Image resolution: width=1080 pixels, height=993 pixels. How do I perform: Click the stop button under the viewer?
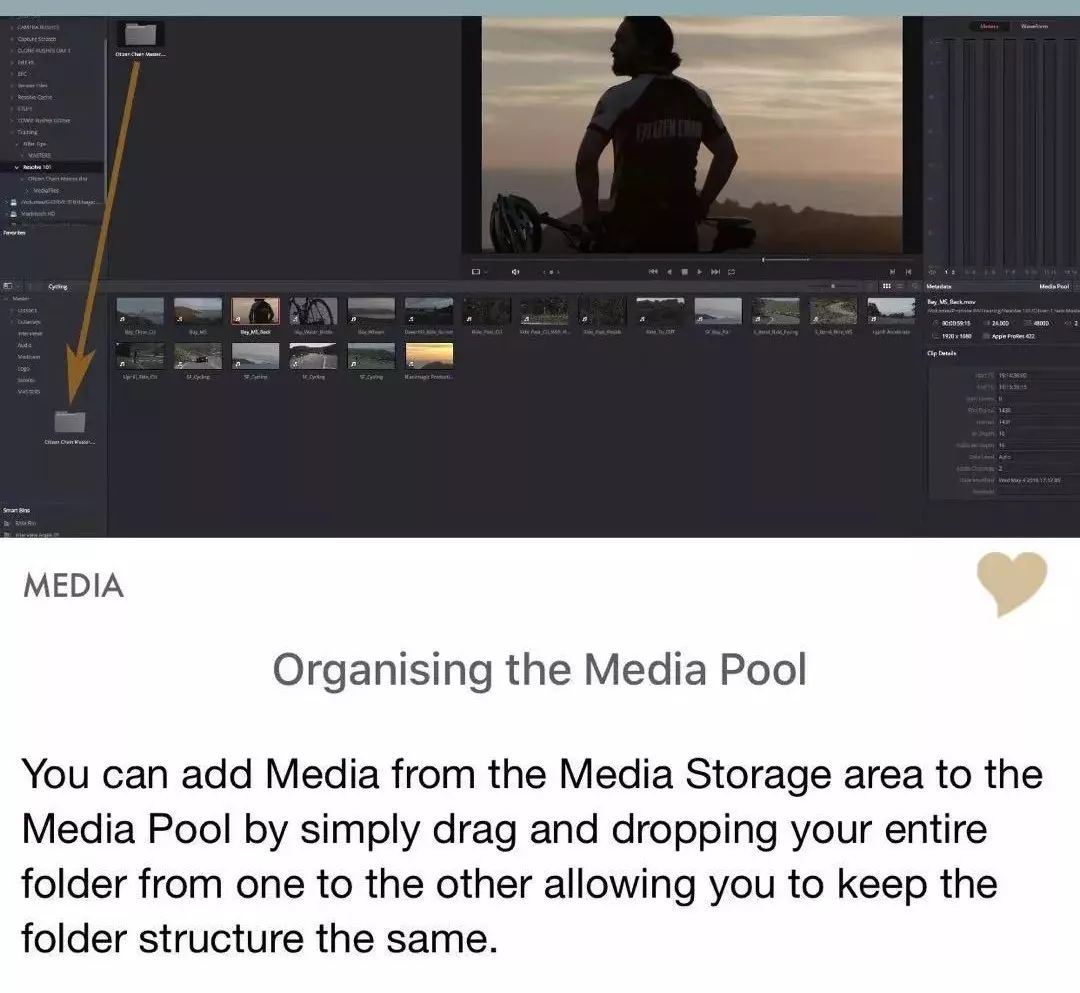pos(684,272)
